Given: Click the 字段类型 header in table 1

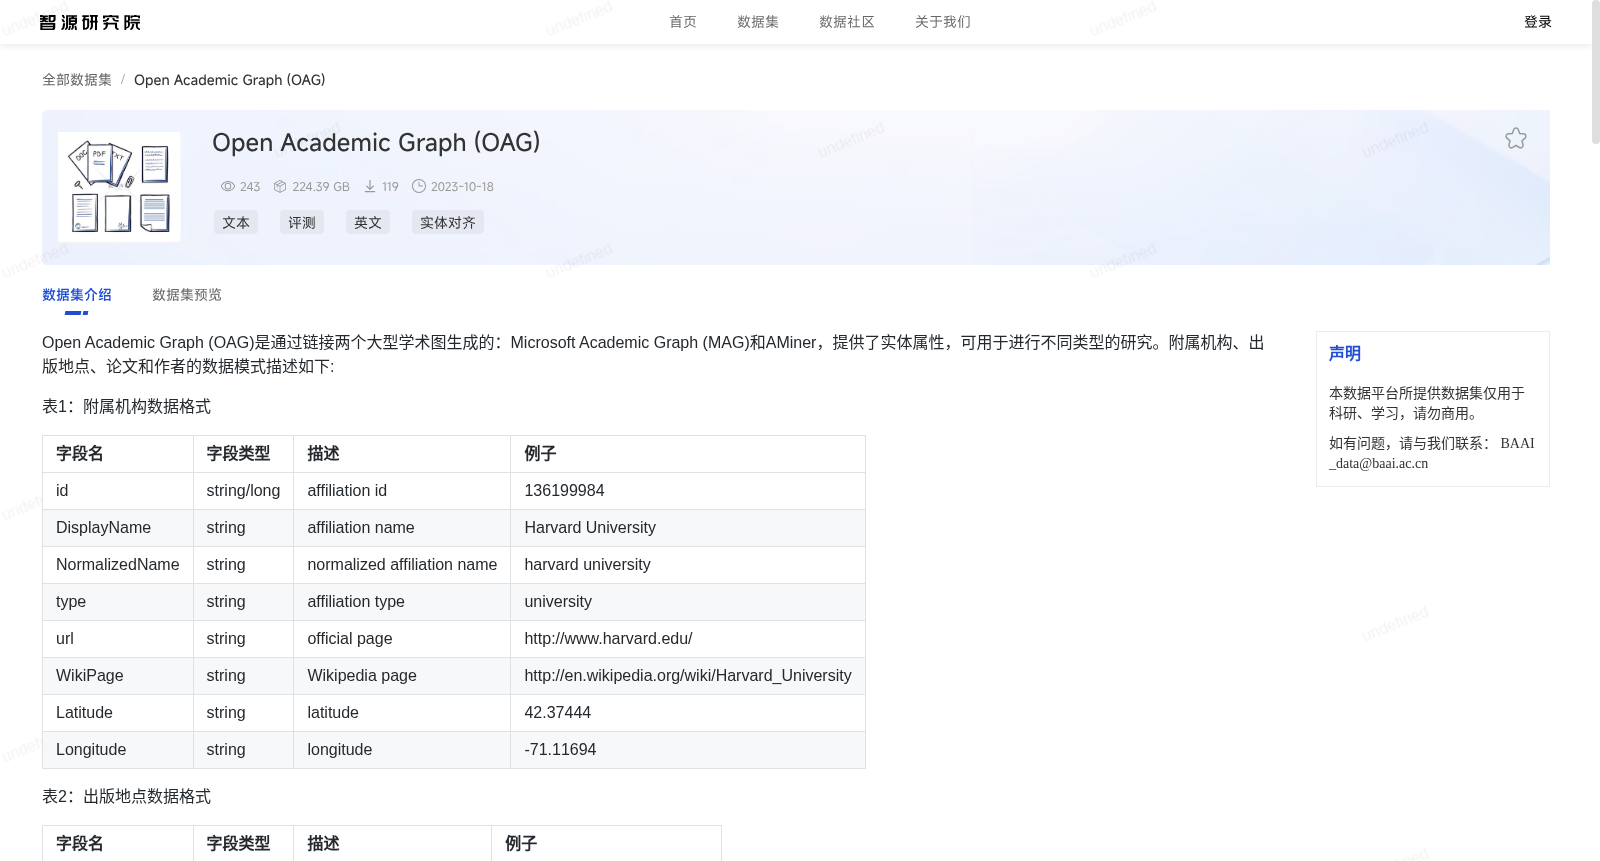Looking at the screenshot, I should [243, 454].
